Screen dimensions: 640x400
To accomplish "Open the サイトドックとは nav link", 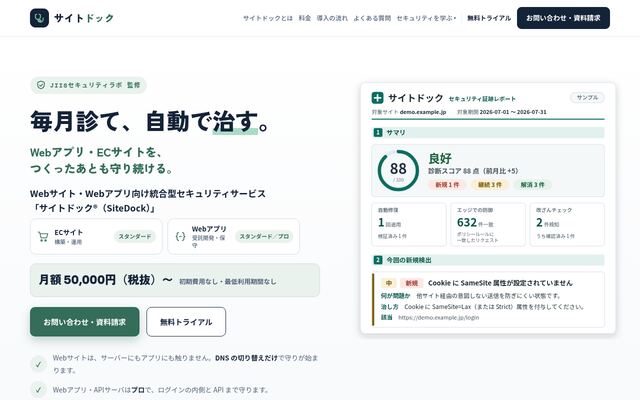I will pyautogui.click(x=268, y=18).
